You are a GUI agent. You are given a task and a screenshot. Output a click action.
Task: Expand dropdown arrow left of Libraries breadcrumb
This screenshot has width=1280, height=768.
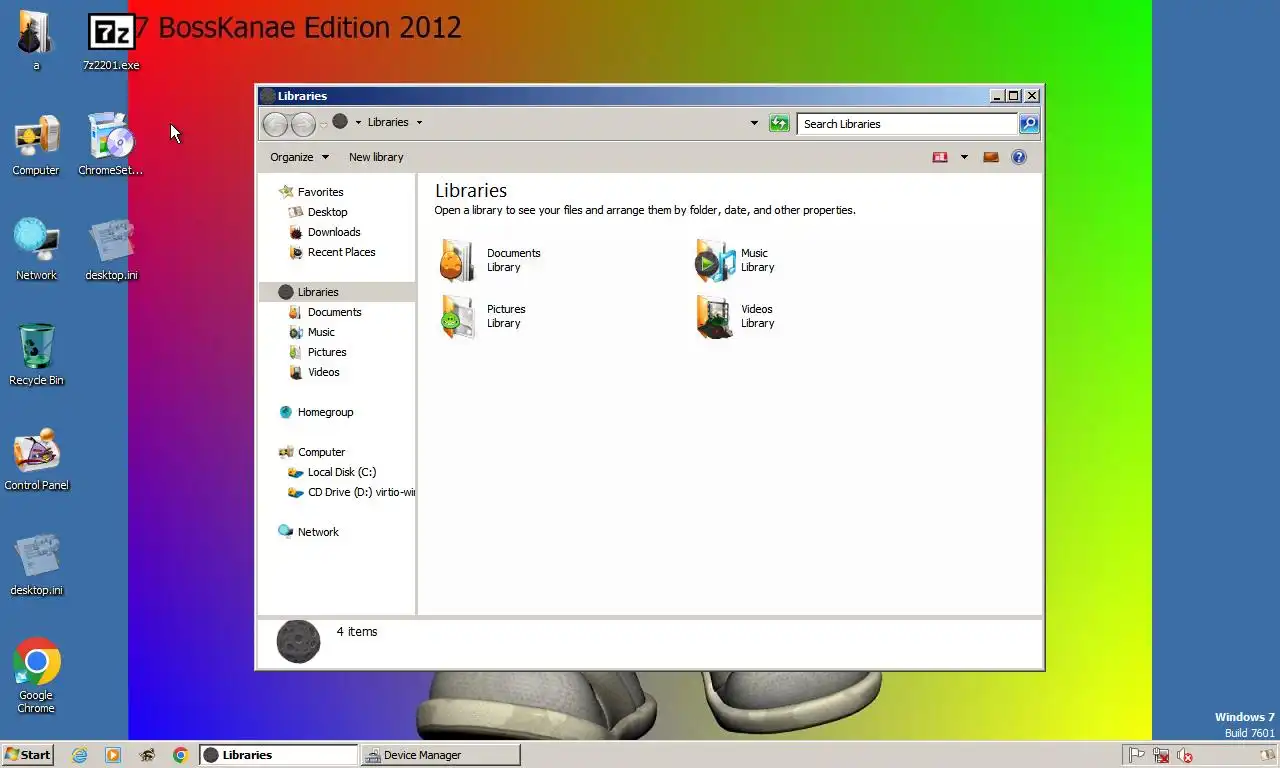click(x=358, y=122)
